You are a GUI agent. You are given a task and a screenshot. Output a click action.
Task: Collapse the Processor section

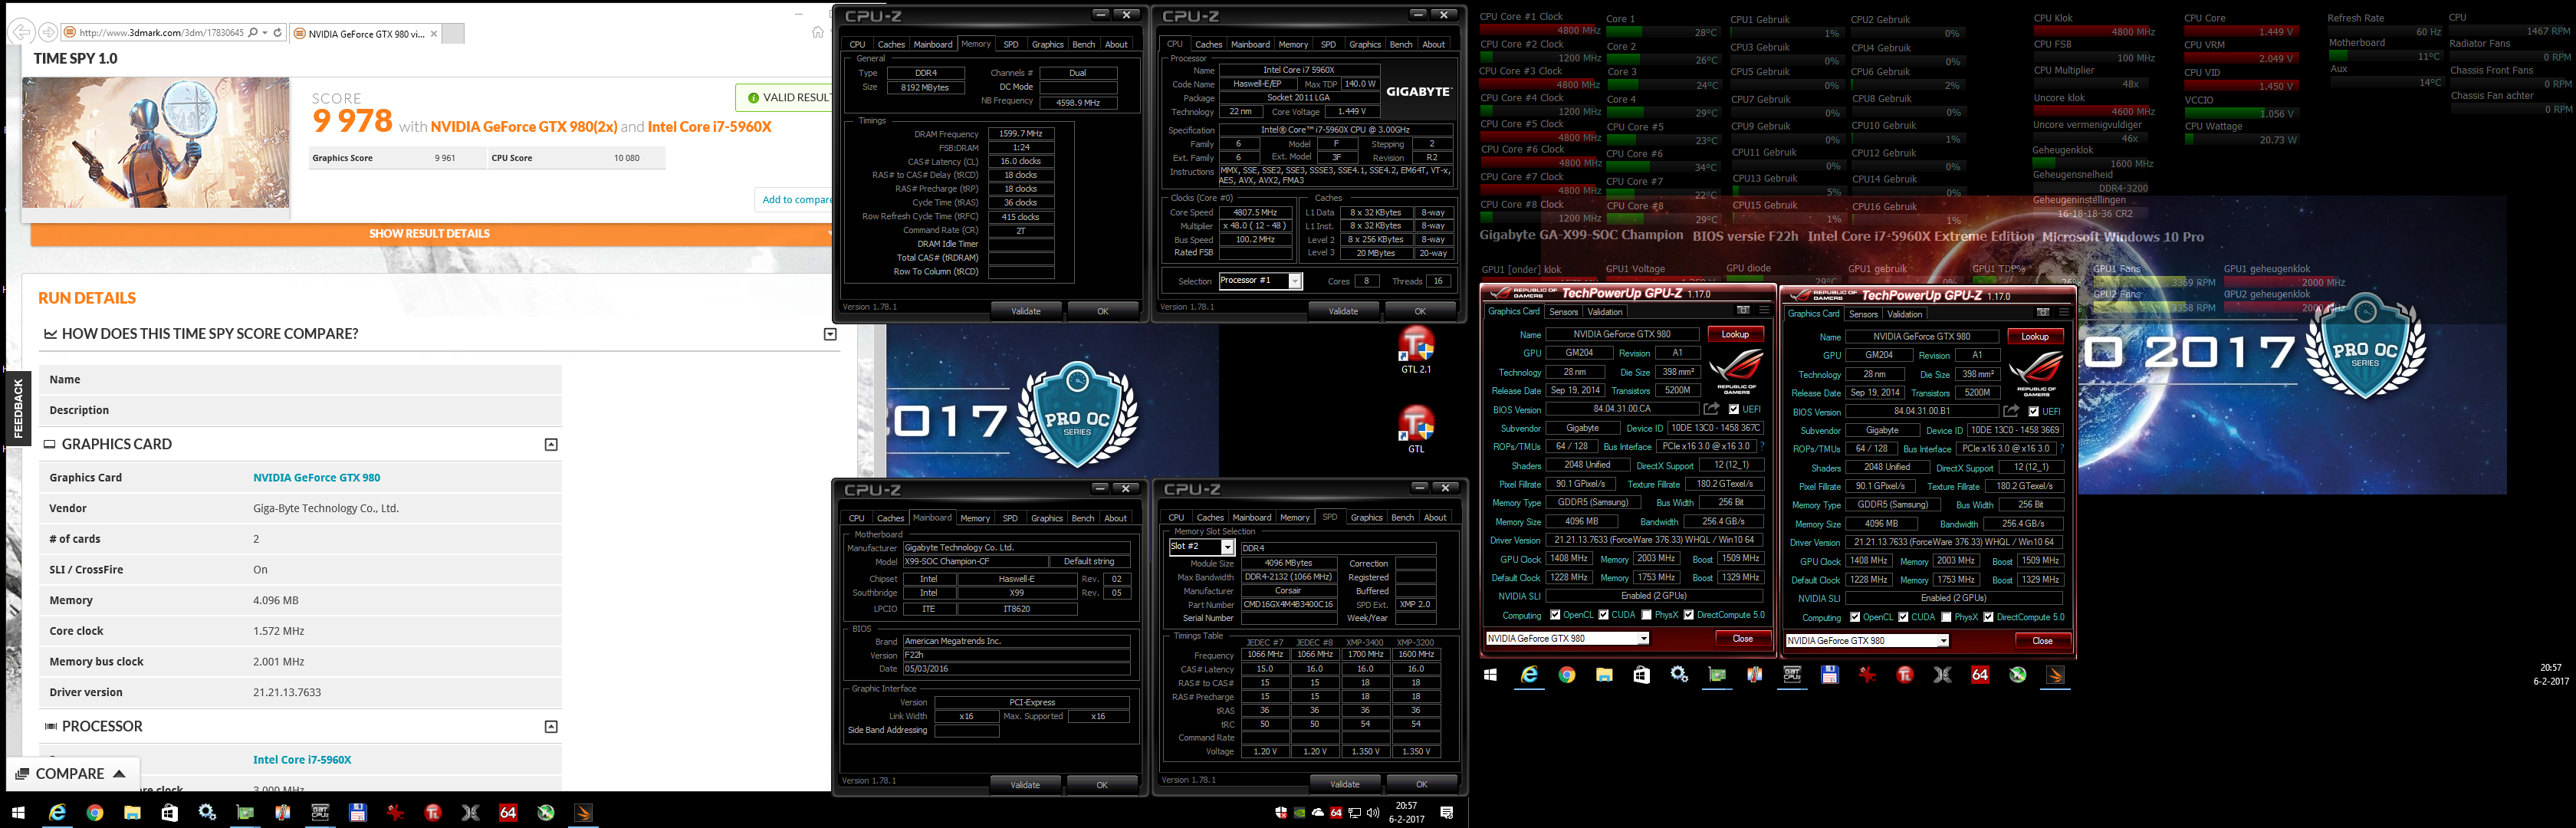(x=551, y=726)
